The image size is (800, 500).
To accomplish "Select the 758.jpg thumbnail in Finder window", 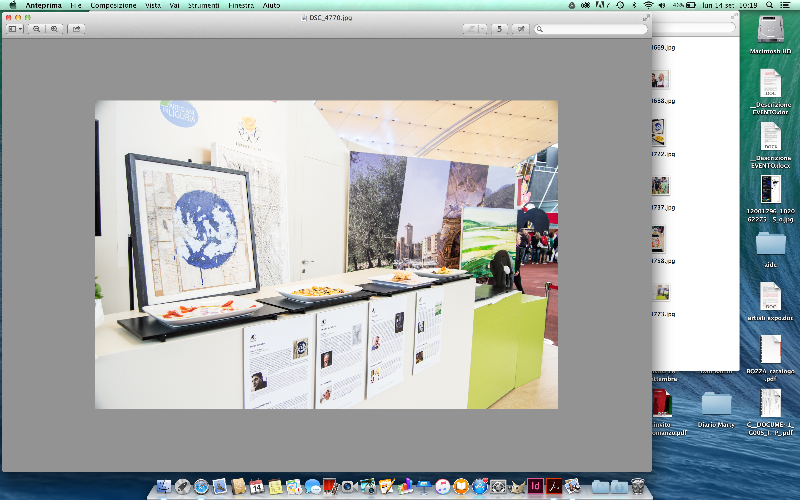I will click(x=658, y=239).
